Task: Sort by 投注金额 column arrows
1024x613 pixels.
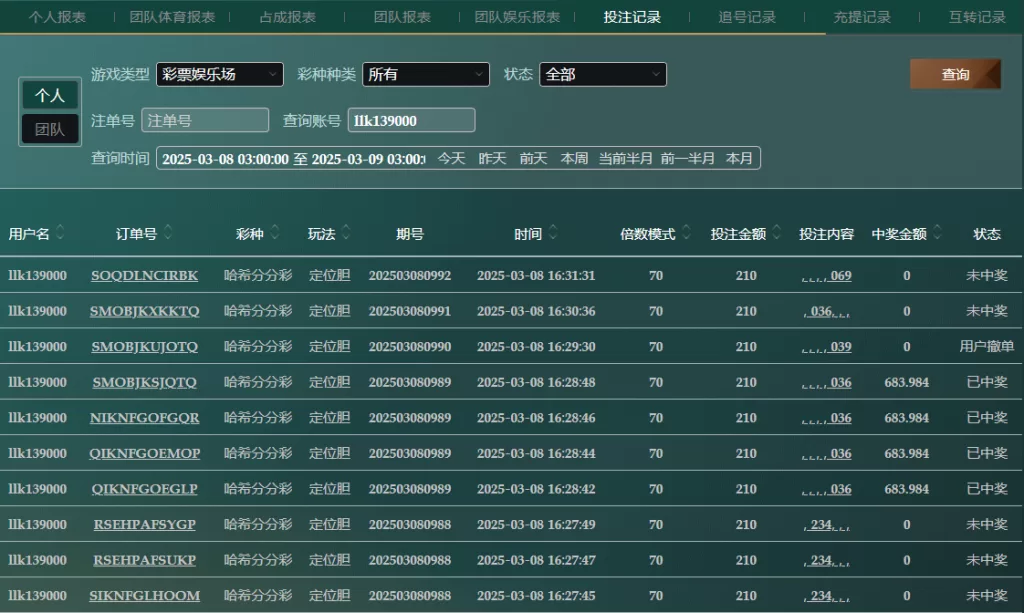Action: coord(776,232)
